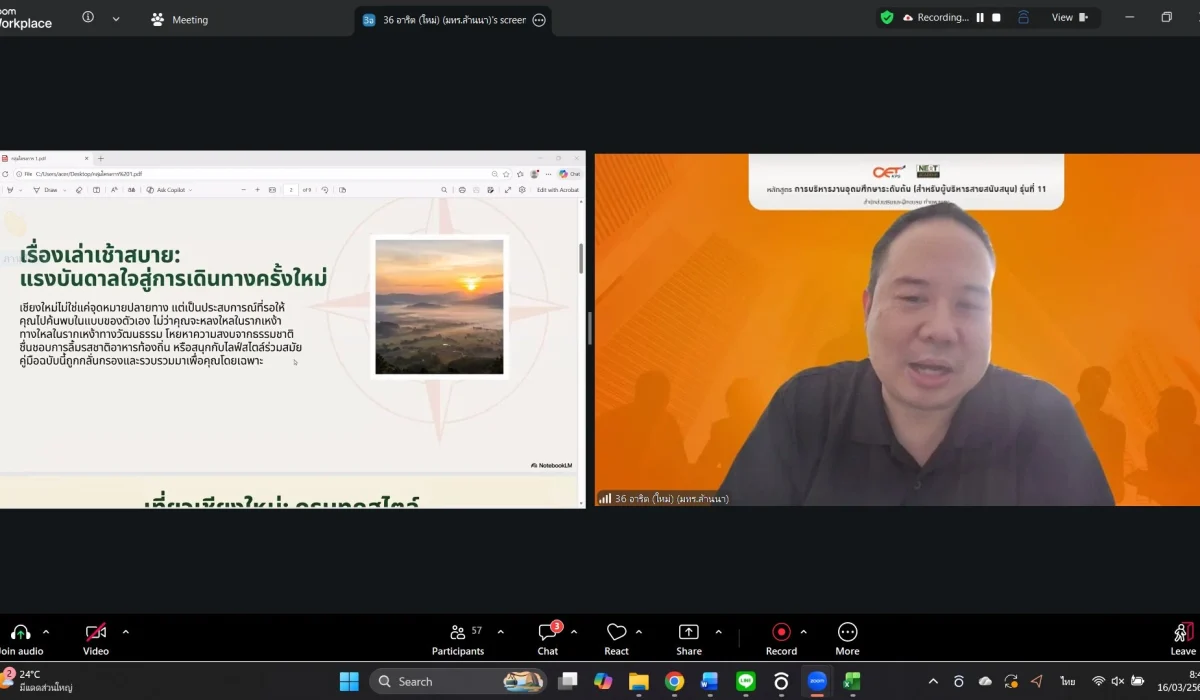Viewport: 1200px width, 700px height.
Task: Expand the Video options arrow
Action: pos(125,632)
